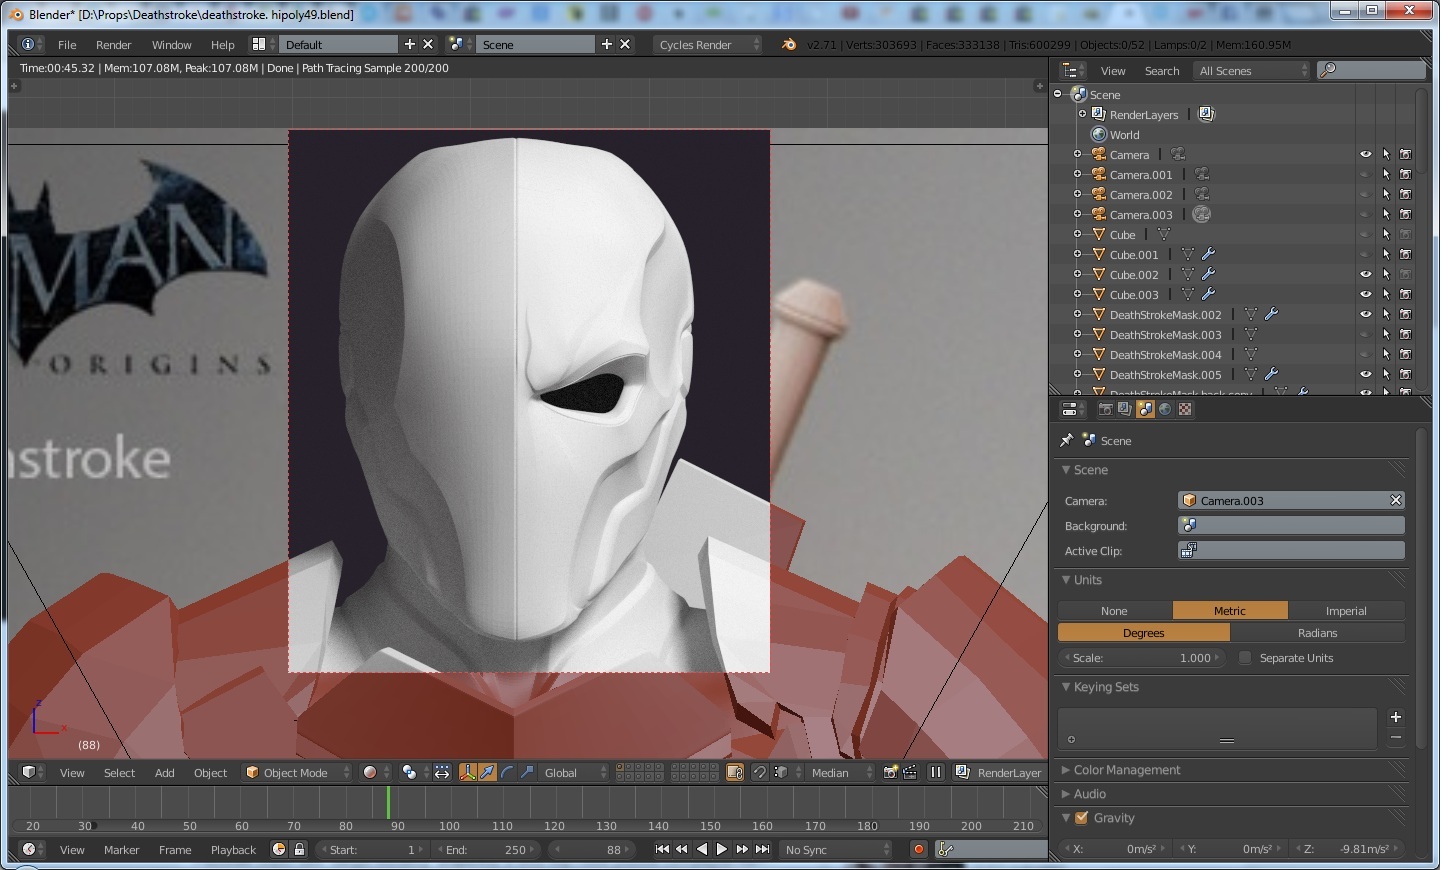Open the All Scenes outliner dropdown
Viewport: 1456px width, 870px height.
tap(1252, 70)
